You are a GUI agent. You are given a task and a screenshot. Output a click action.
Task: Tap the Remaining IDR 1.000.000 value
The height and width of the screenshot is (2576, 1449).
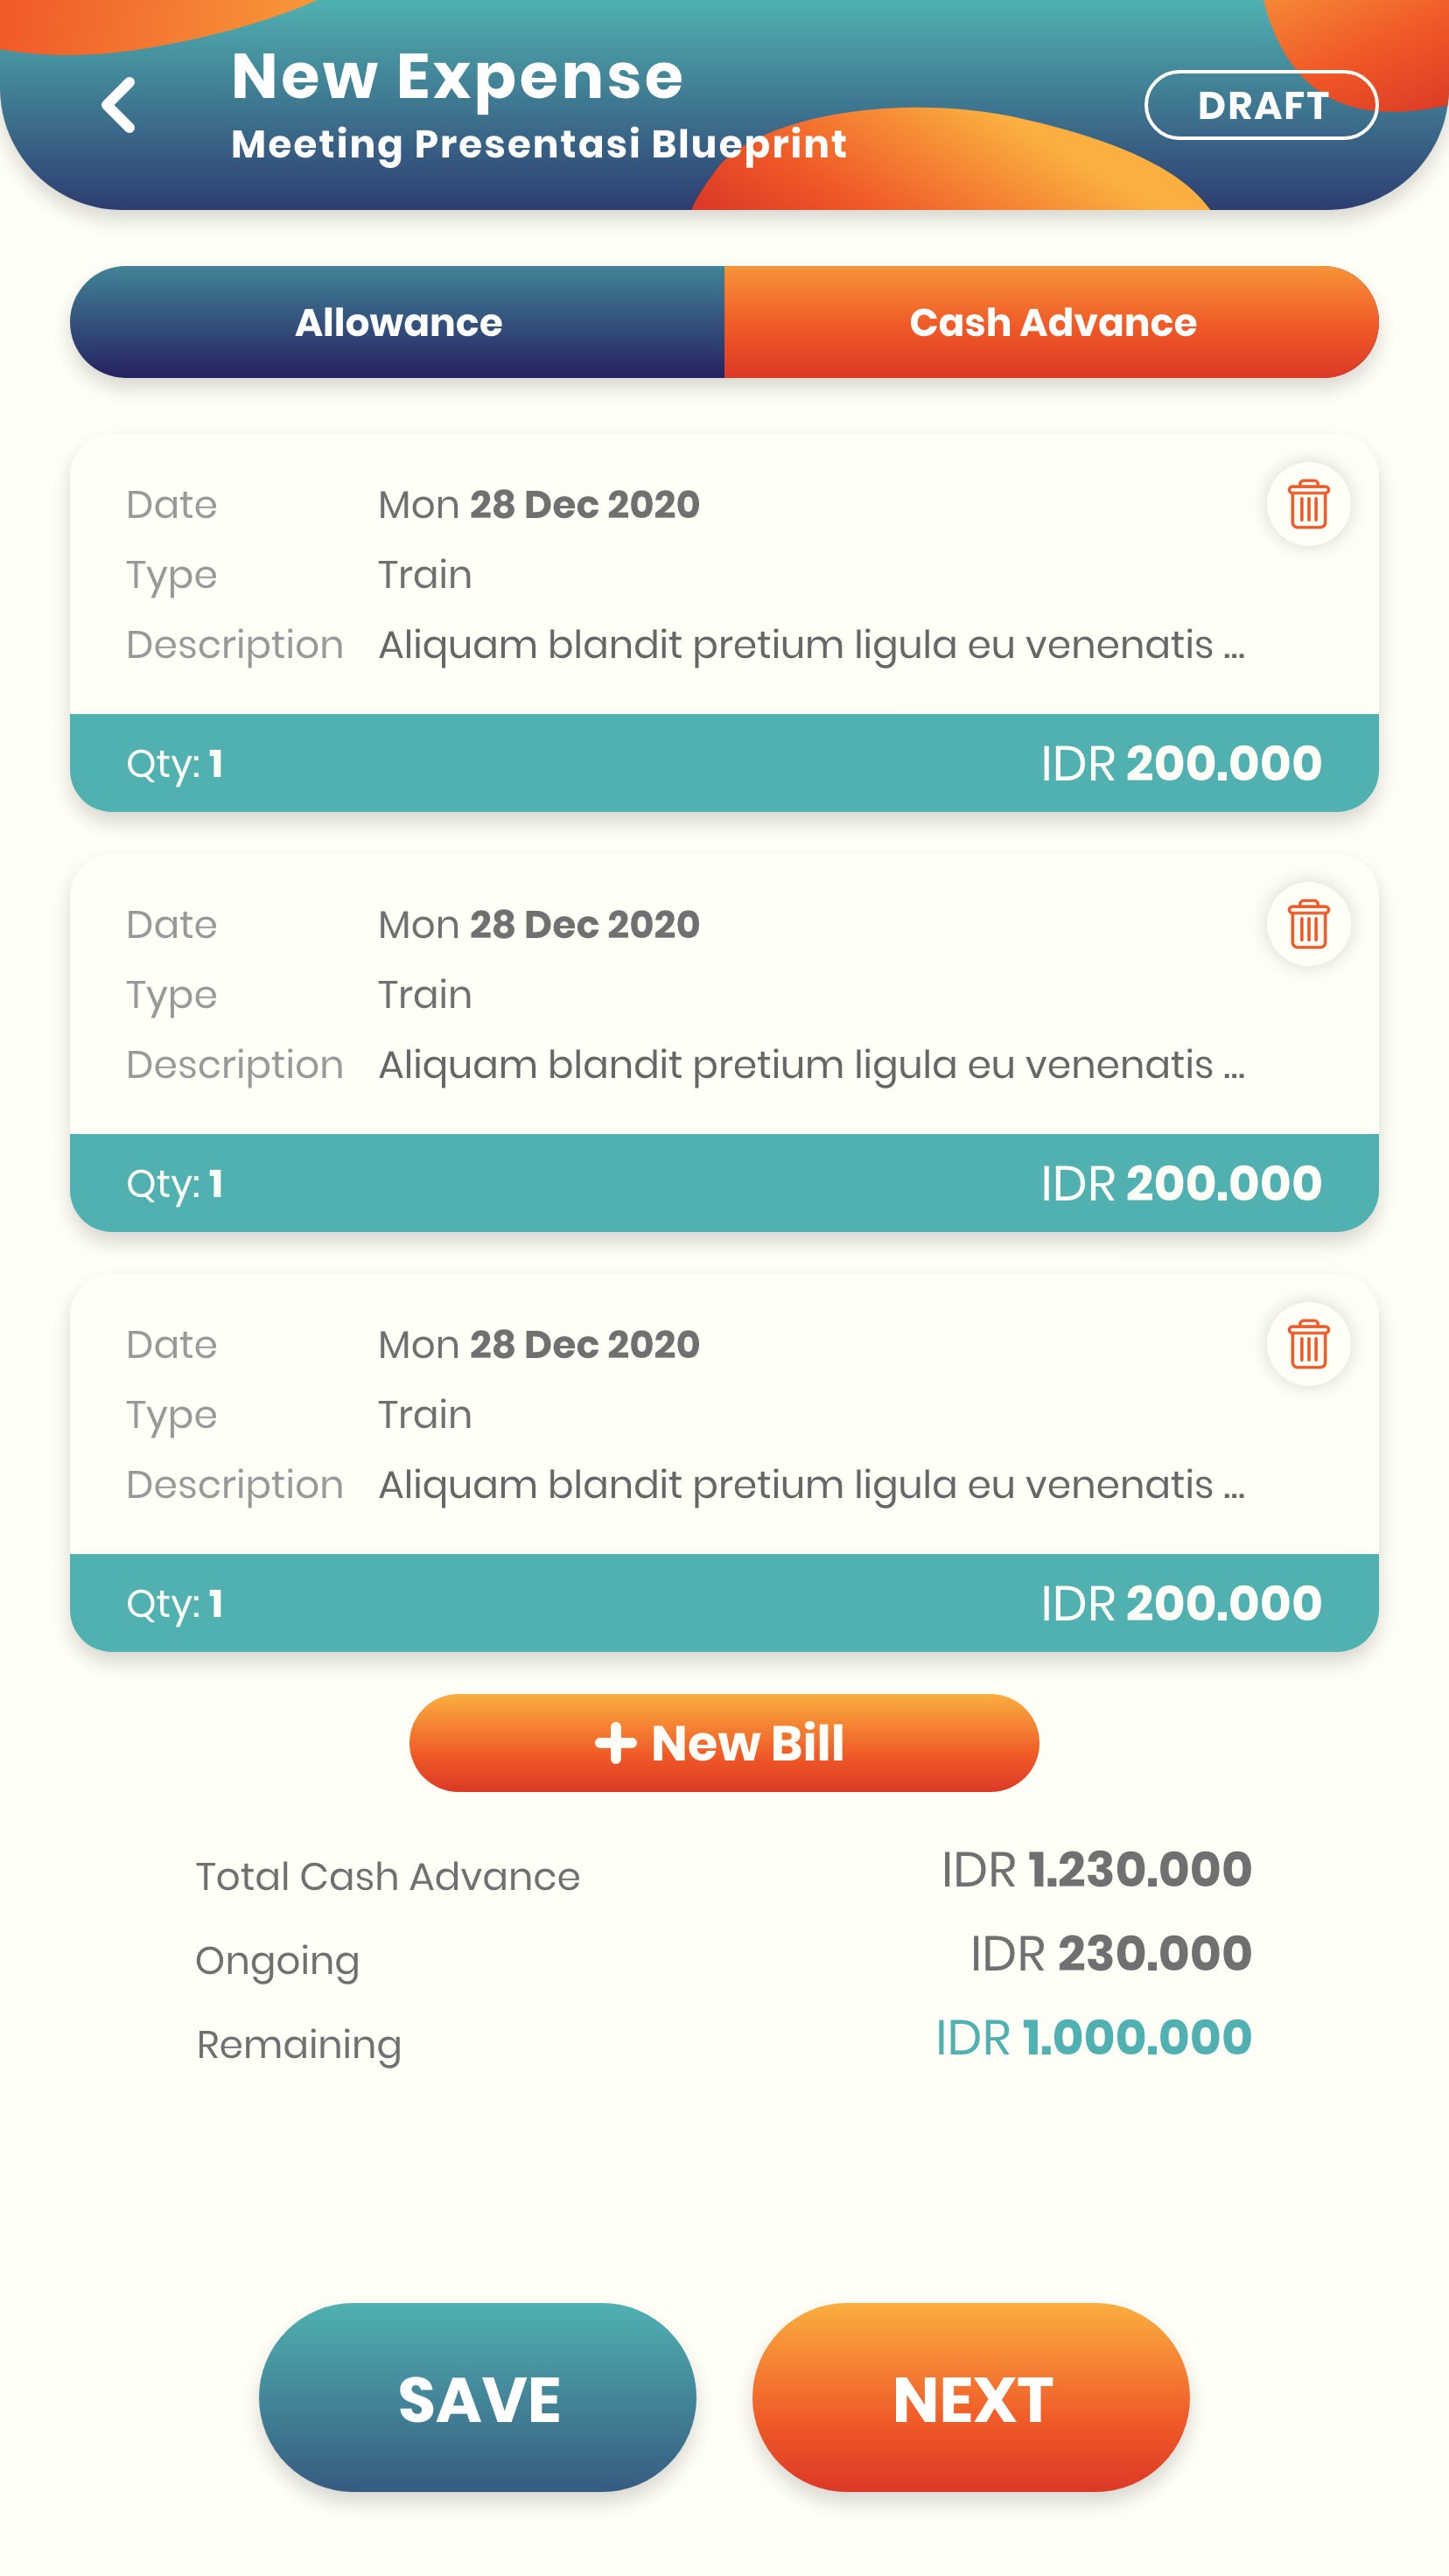1093,2037
